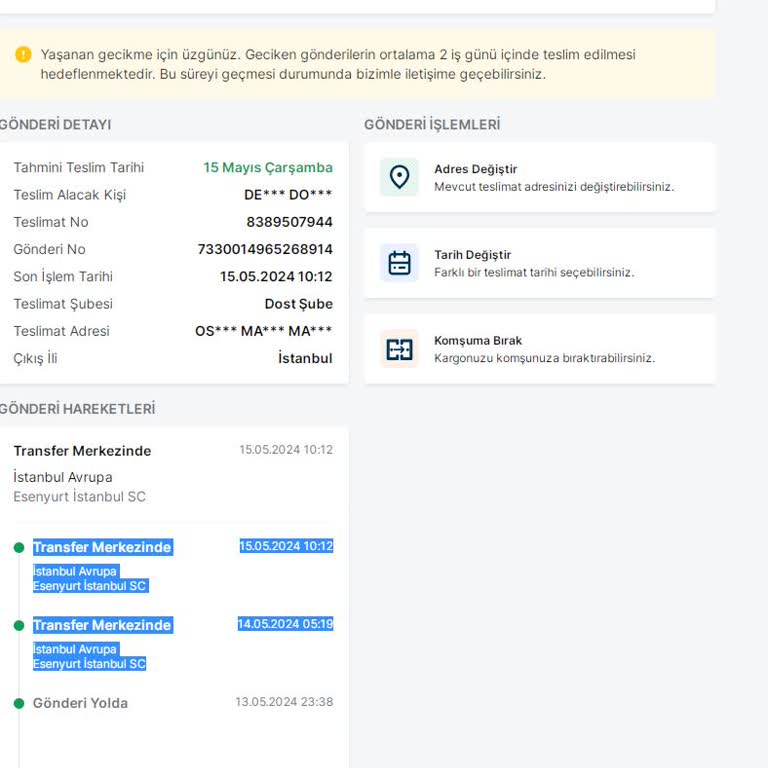Open the Adres Değiştir option
Image resolution: width=768 pixels, height=768 pixels.
point(540,177)
